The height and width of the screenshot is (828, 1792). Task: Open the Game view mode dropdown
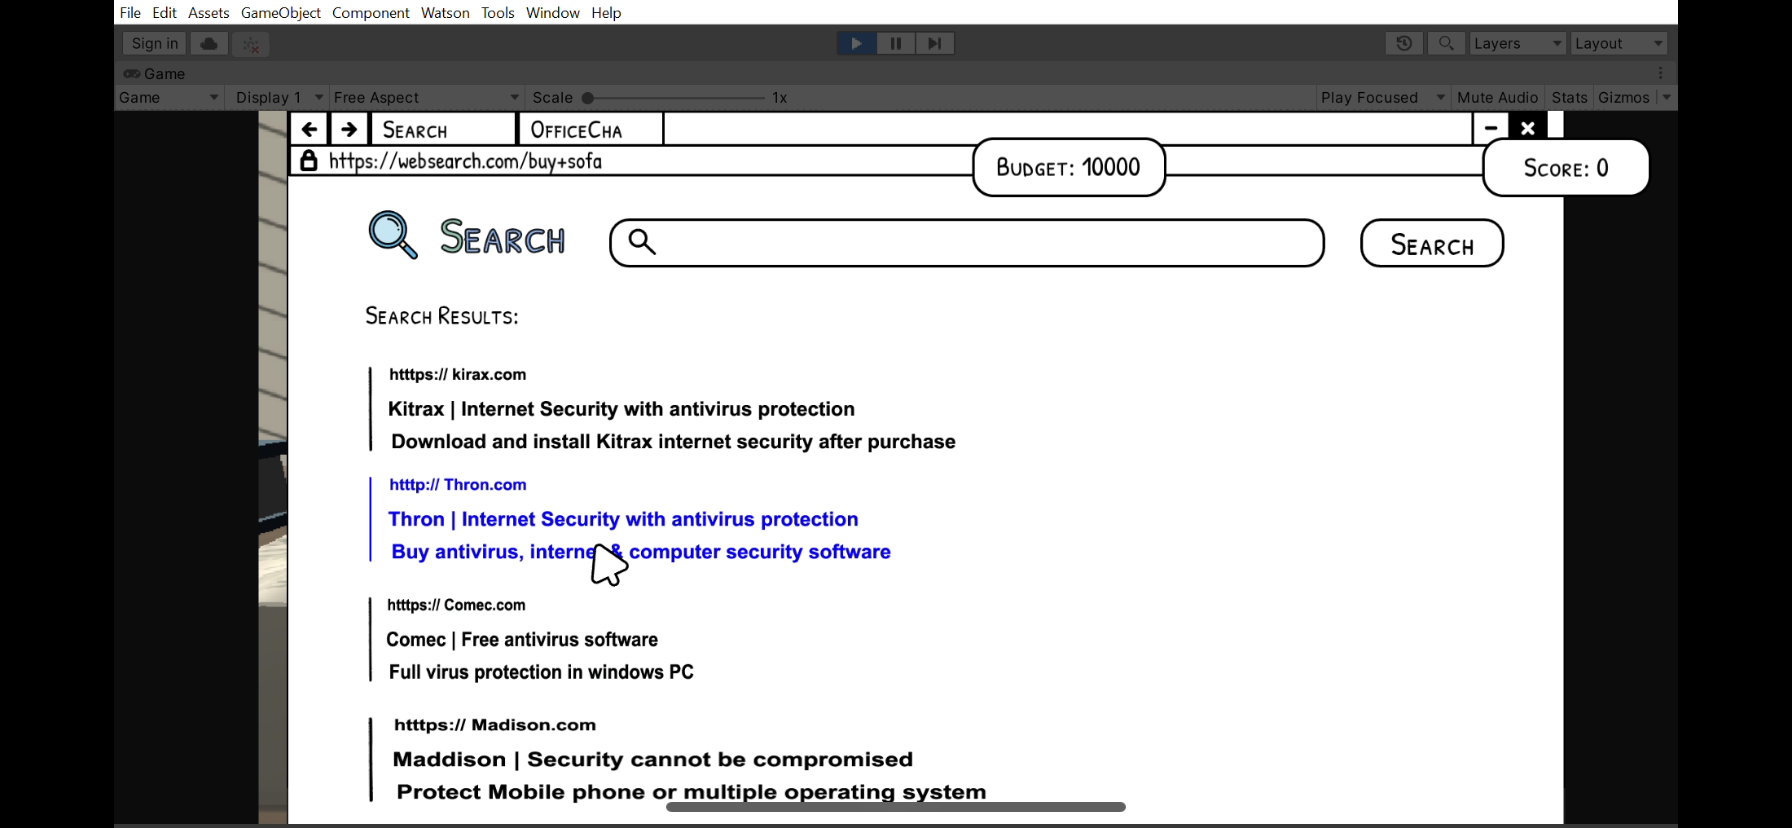[x=169, y=97]
